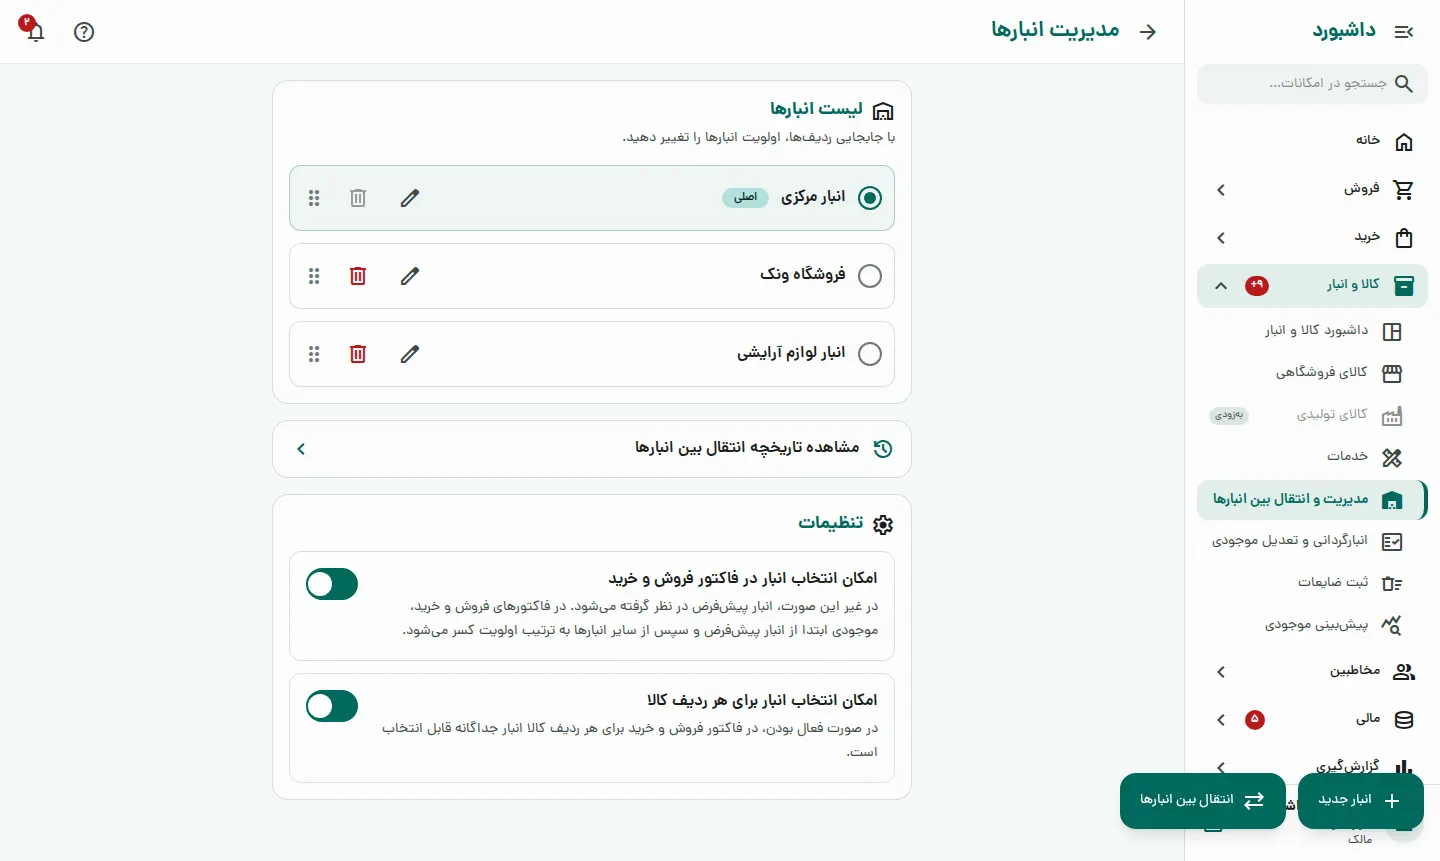Image resolution: width=1440 pixels, height=861 pixels.
Task: Open مدیریت و انتقال بین انبارها menu item
Action: pos(1312,500)
